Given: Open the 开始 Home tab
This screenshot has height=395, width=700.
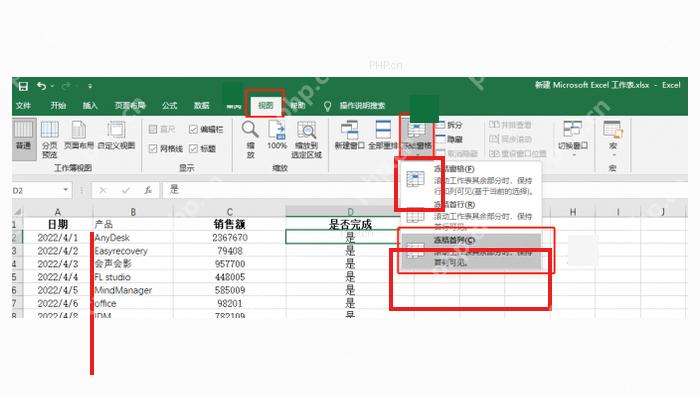Looking at the screenshot, I should (x=58, y=105).
